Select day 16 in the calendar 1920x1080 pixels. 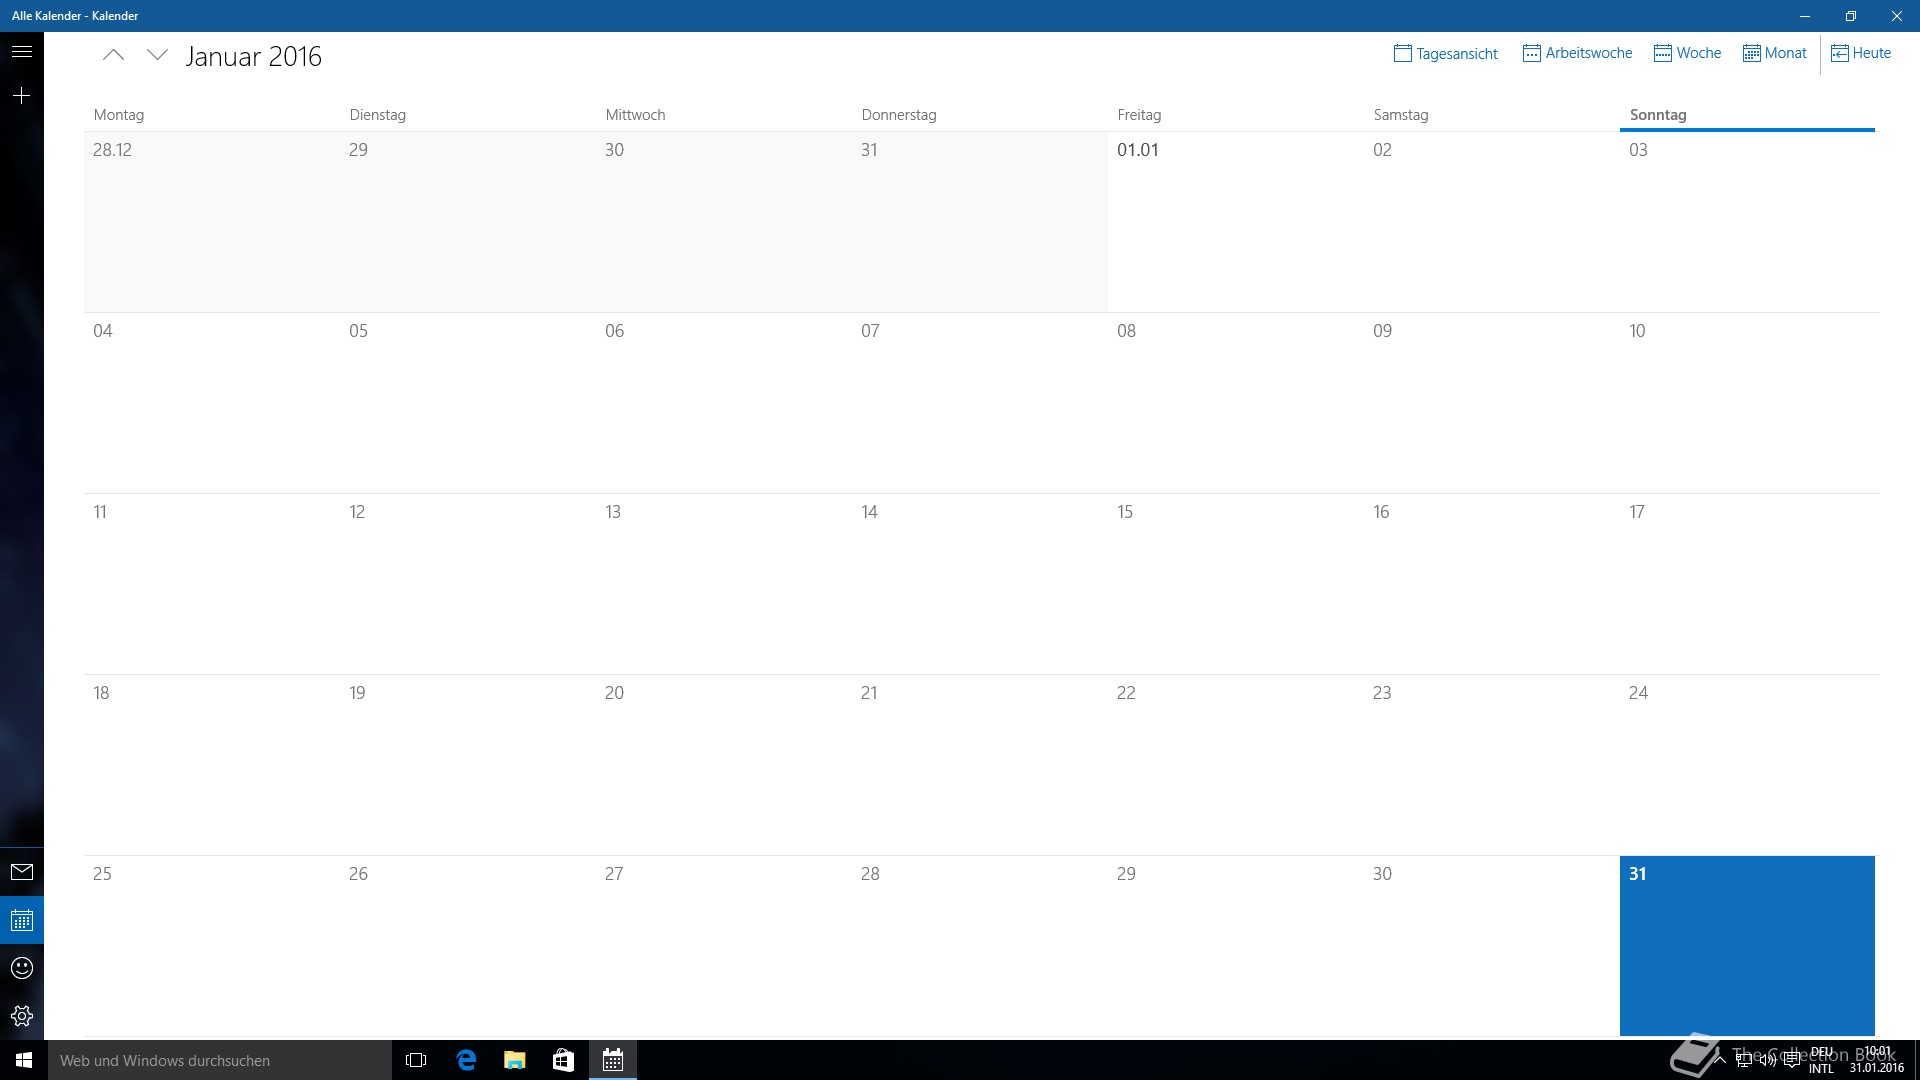(x=1492, y=584)
